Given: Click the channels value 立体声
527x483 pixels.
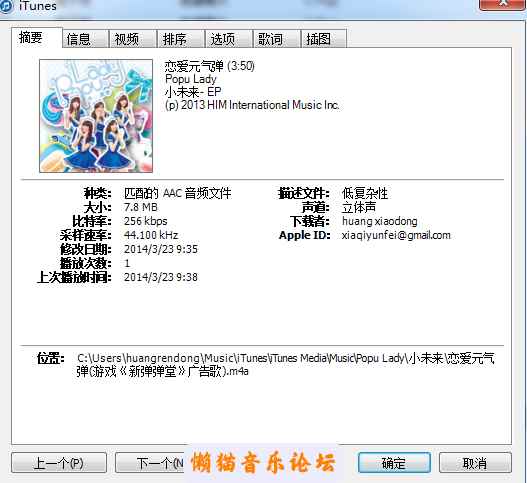Looking at the screenshot, I should [x=359, y=207].
